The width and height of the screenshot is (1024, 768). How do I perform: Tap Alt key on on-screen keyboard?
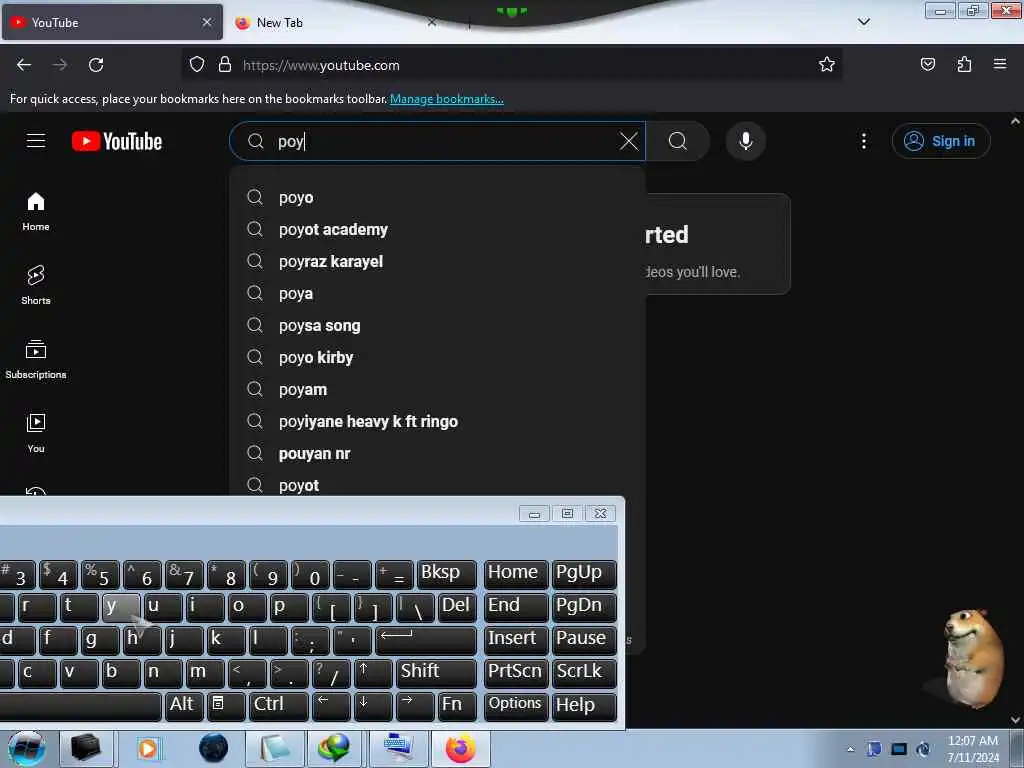(x=185, y=706)
